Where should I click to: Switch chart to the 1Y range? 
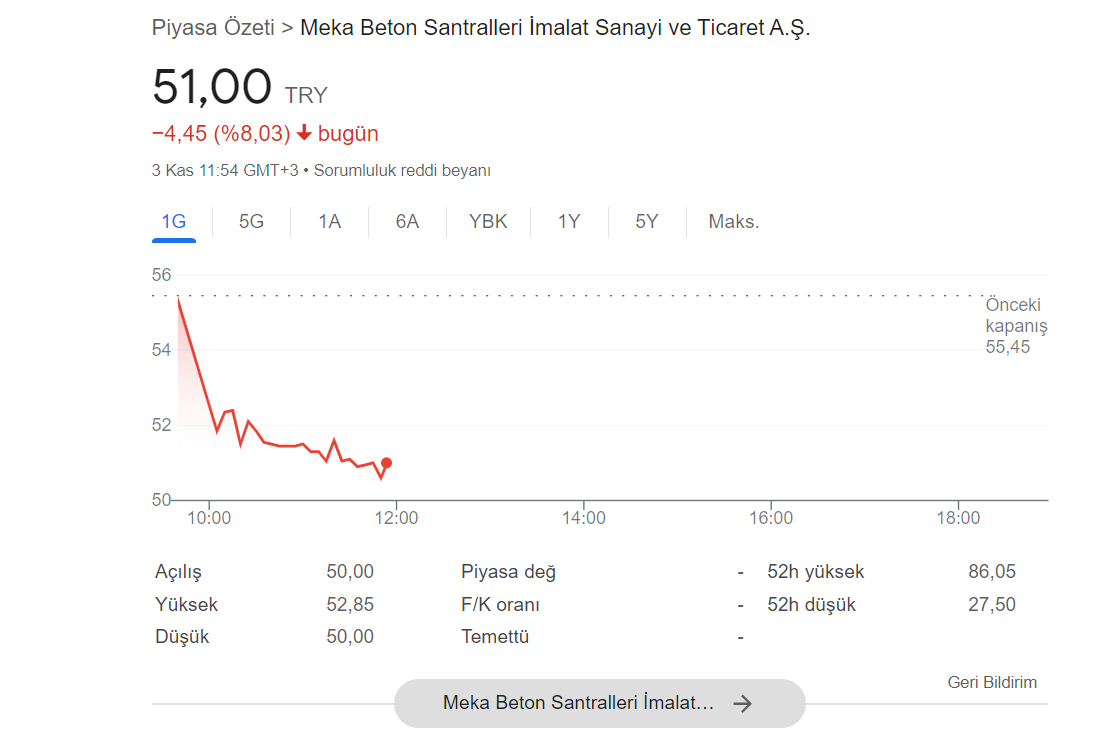[x=569, y=222]
